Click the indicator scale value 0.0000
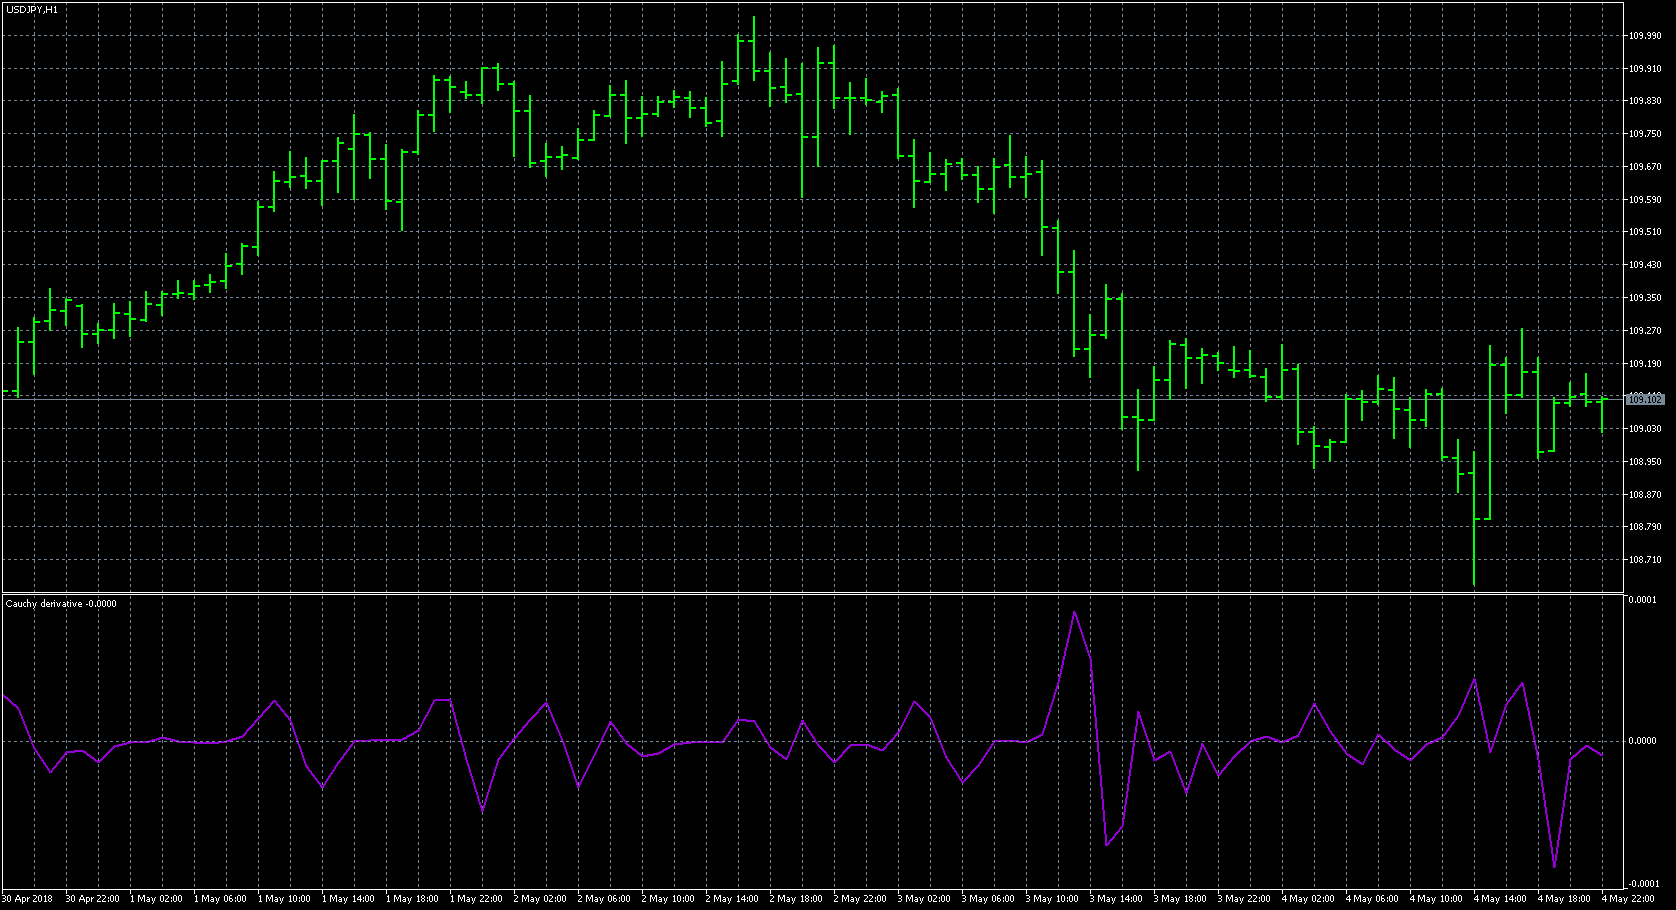 (x=1643, y=741)
